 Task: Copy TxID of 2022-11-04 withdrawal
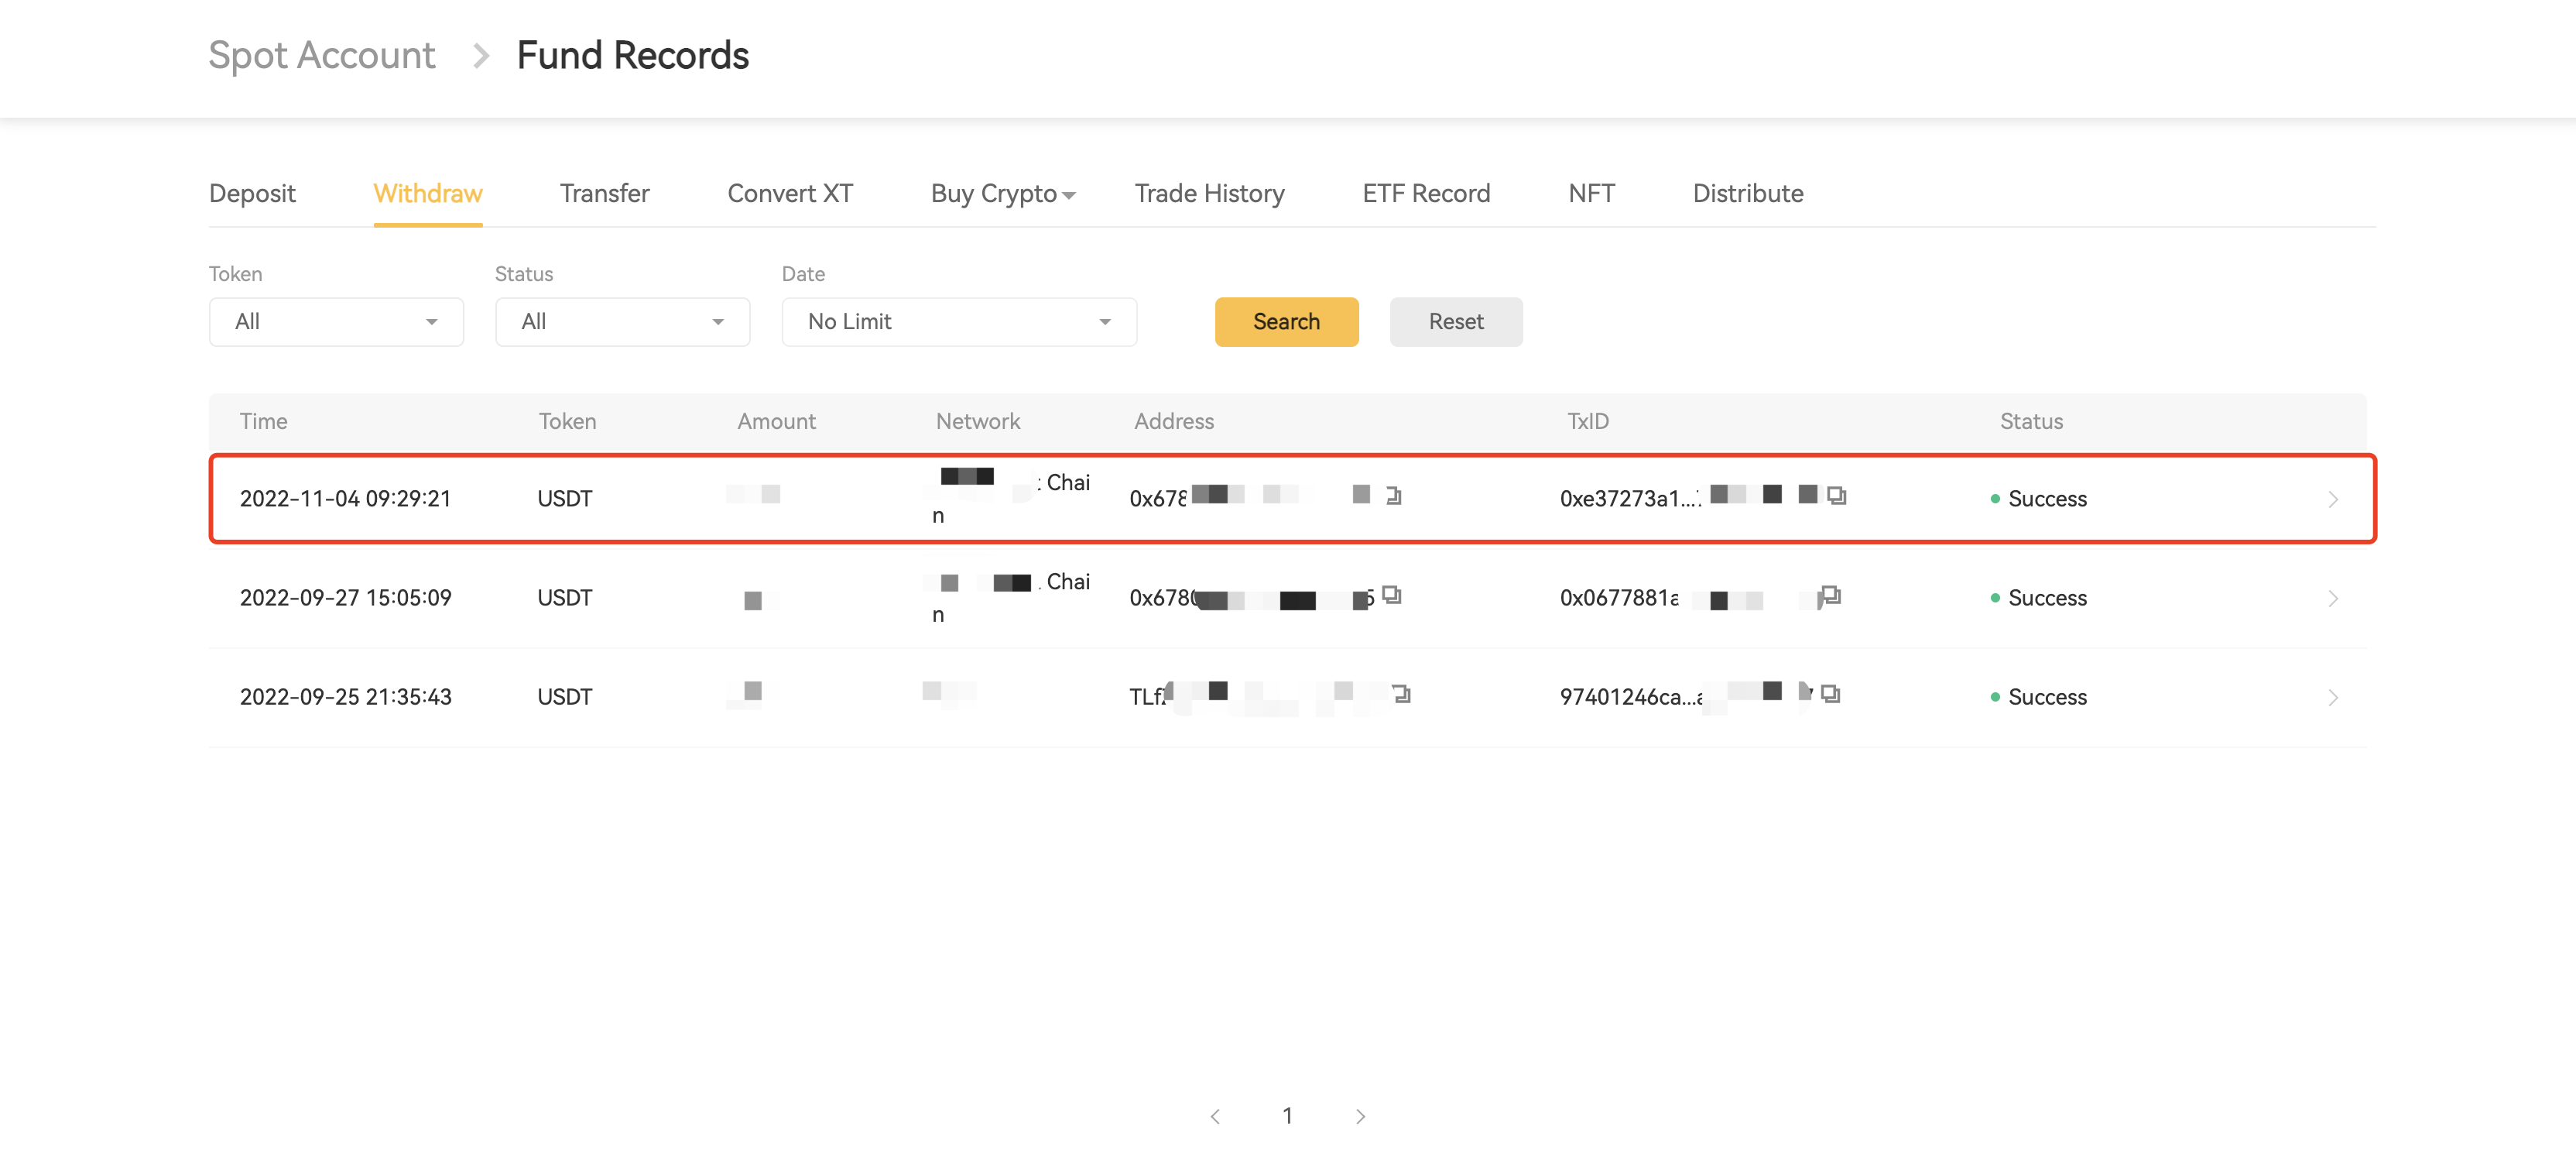1836,496
